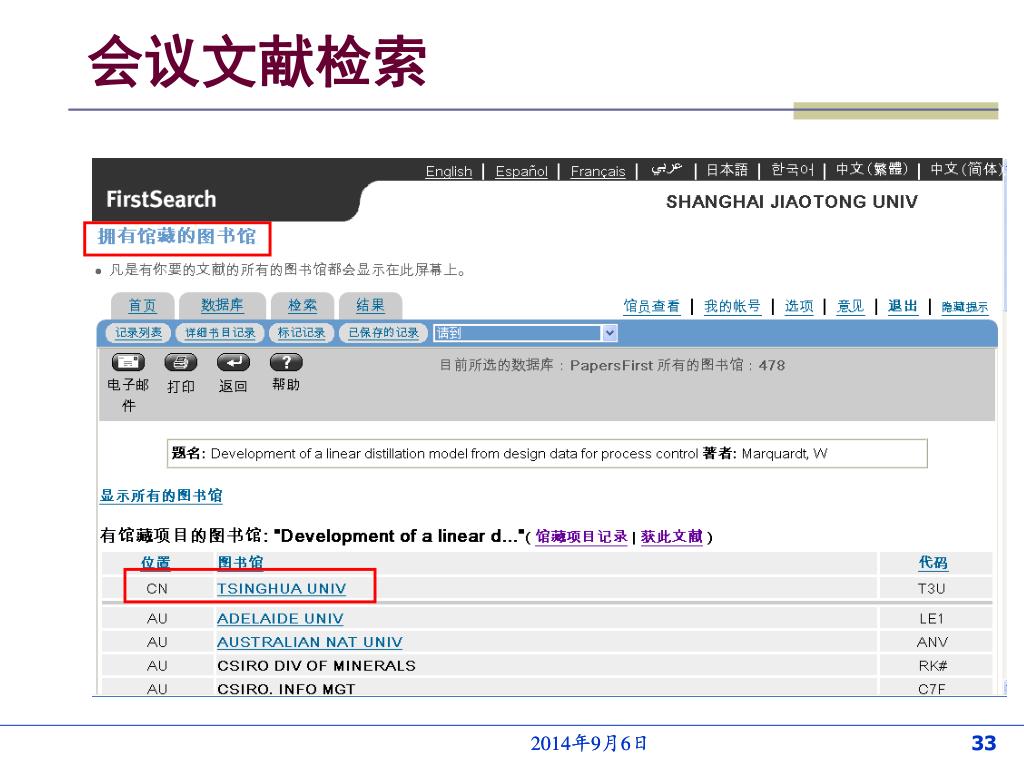Switch language to Arabic
The height and width of the screenshot is (768, 1024).
point(666,169)
